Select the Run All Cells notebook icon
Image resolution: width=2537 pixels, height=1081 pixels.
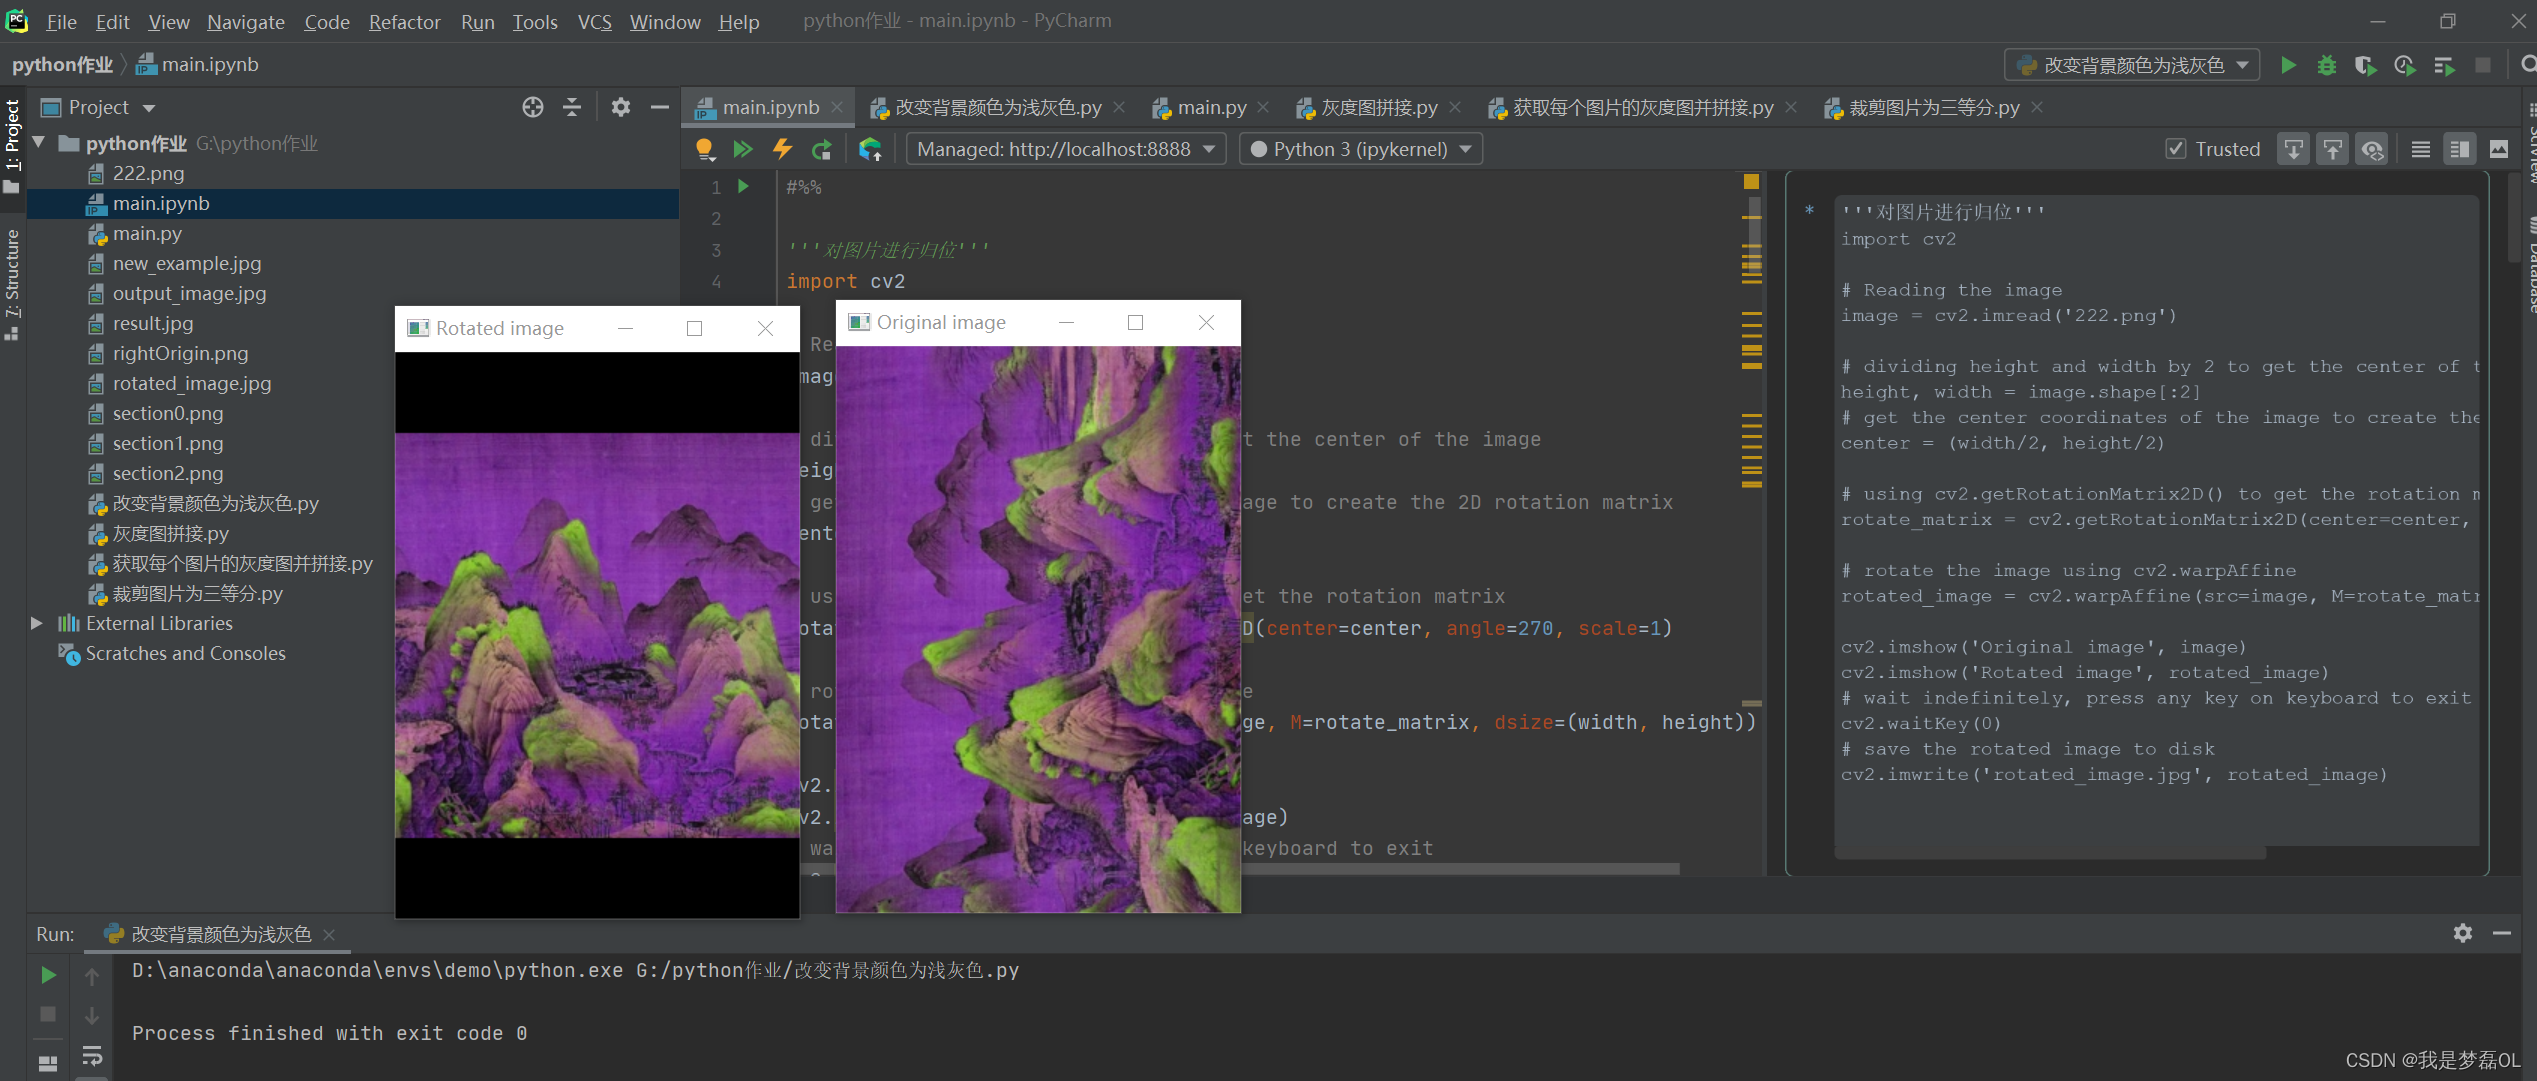(743, 148)
